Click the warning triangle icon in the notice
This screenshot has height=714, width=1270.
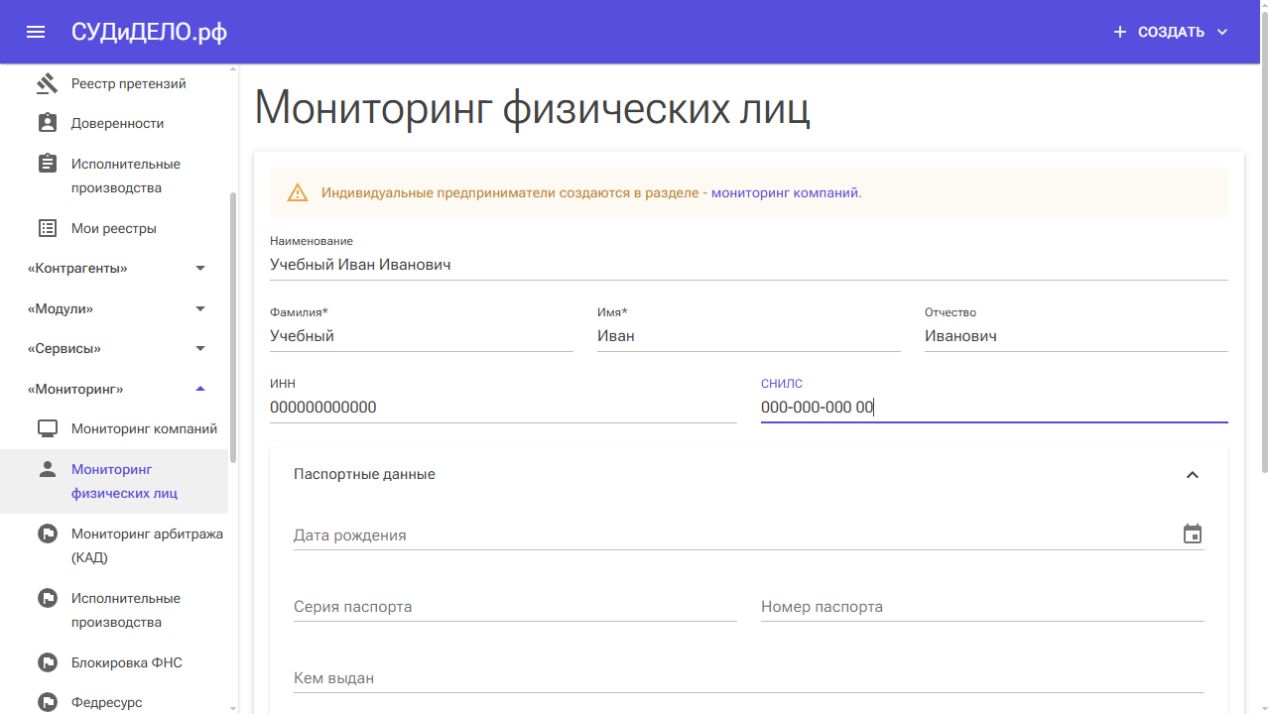(x=298, y=193)
